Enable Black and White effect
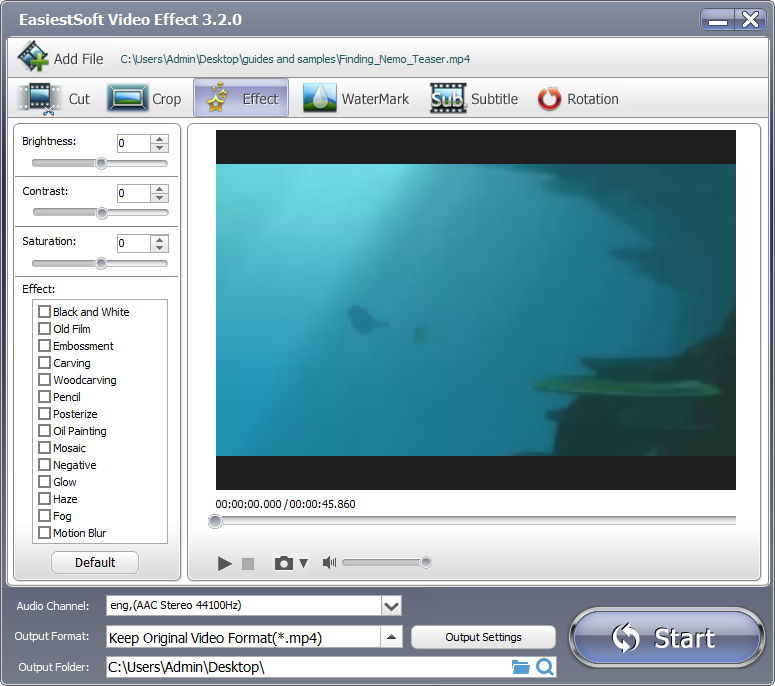 point(44,311)
